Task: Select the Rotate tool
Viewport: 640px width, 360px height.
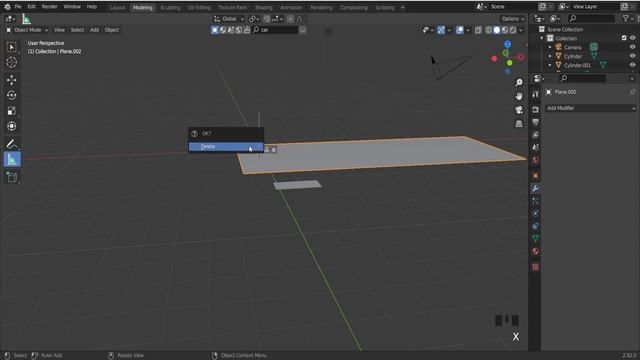Action: [x=11, y=95]
